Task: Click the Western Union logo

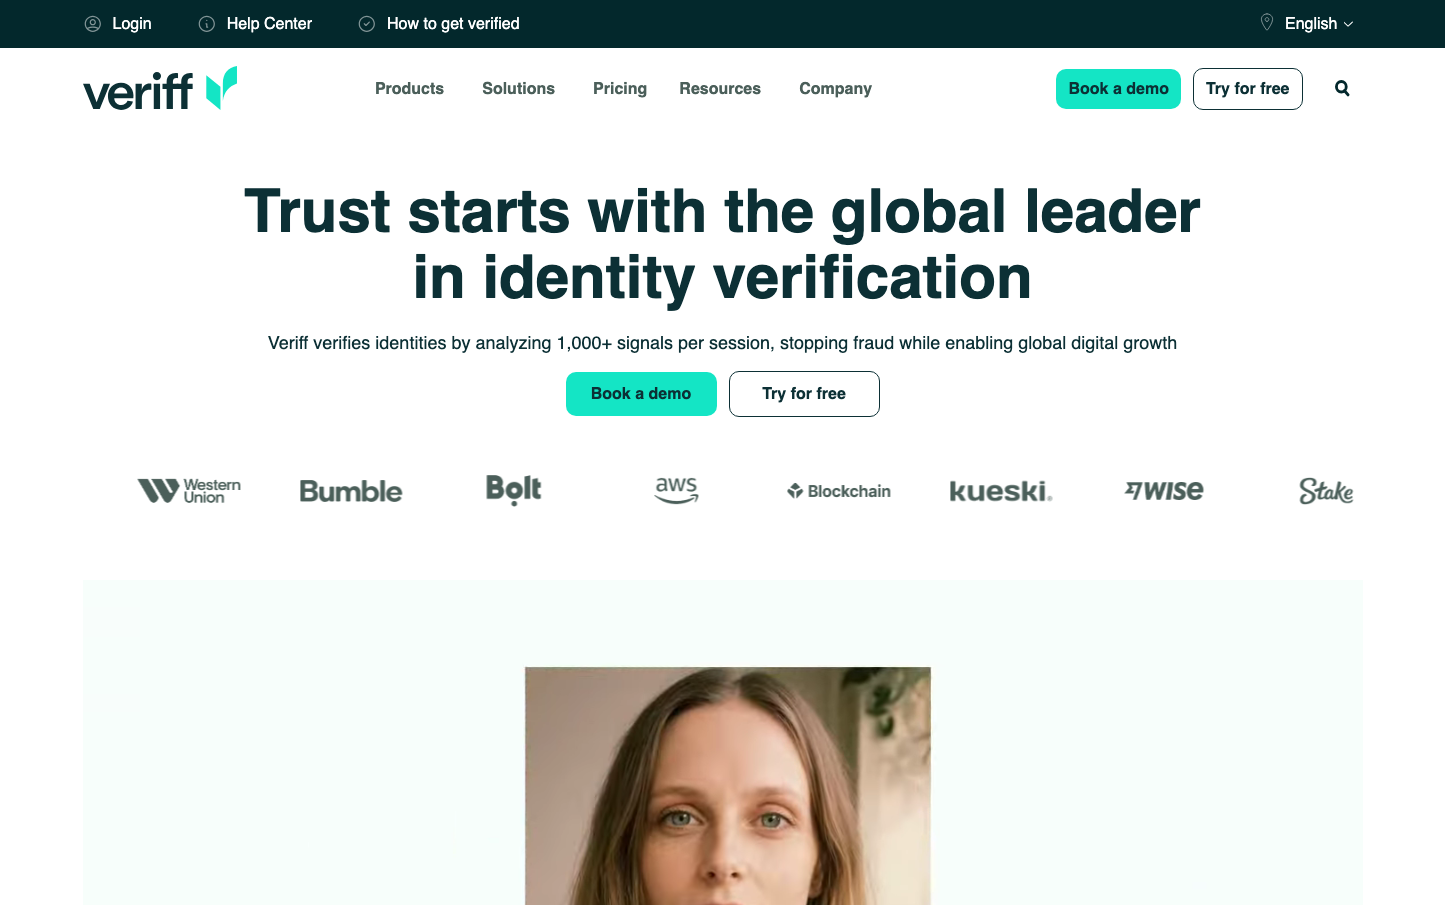Action: pos(189,491)
